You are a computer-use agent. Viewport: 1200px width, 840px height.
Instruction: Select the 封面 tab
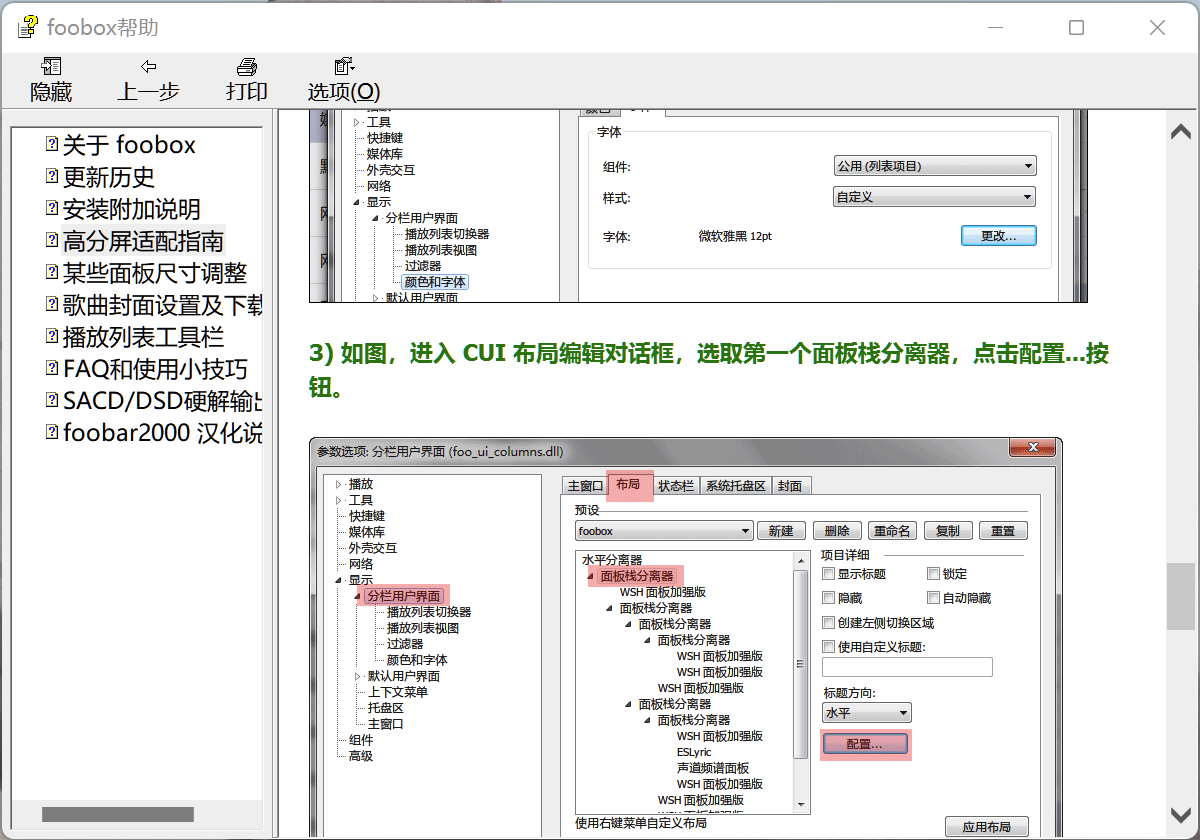(x=790, y=485)
